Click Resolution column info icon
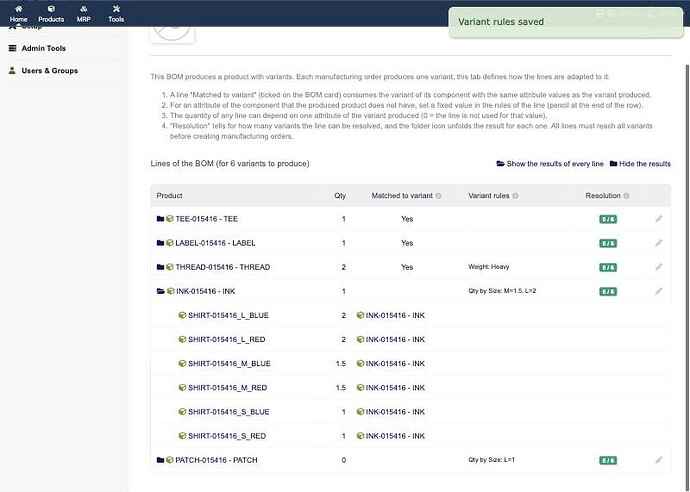Screen dimensions: 690x492 (626, 196)
